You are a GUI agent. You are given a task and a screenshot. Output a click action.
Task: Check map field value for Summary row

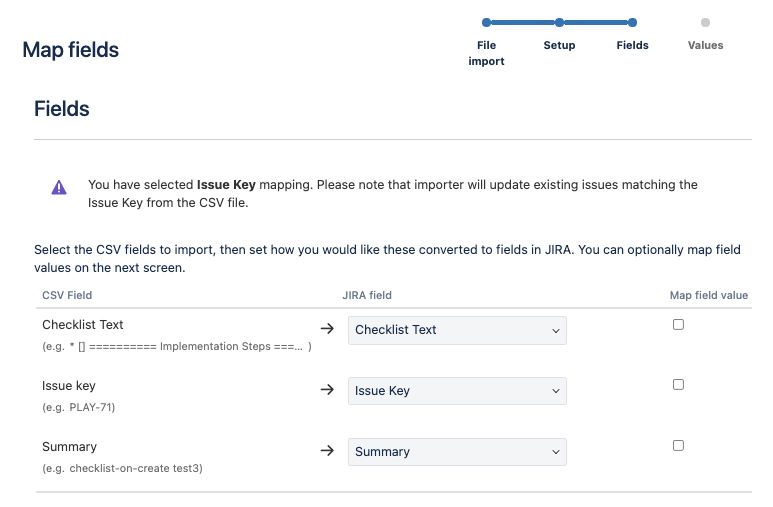click(678, 445)
